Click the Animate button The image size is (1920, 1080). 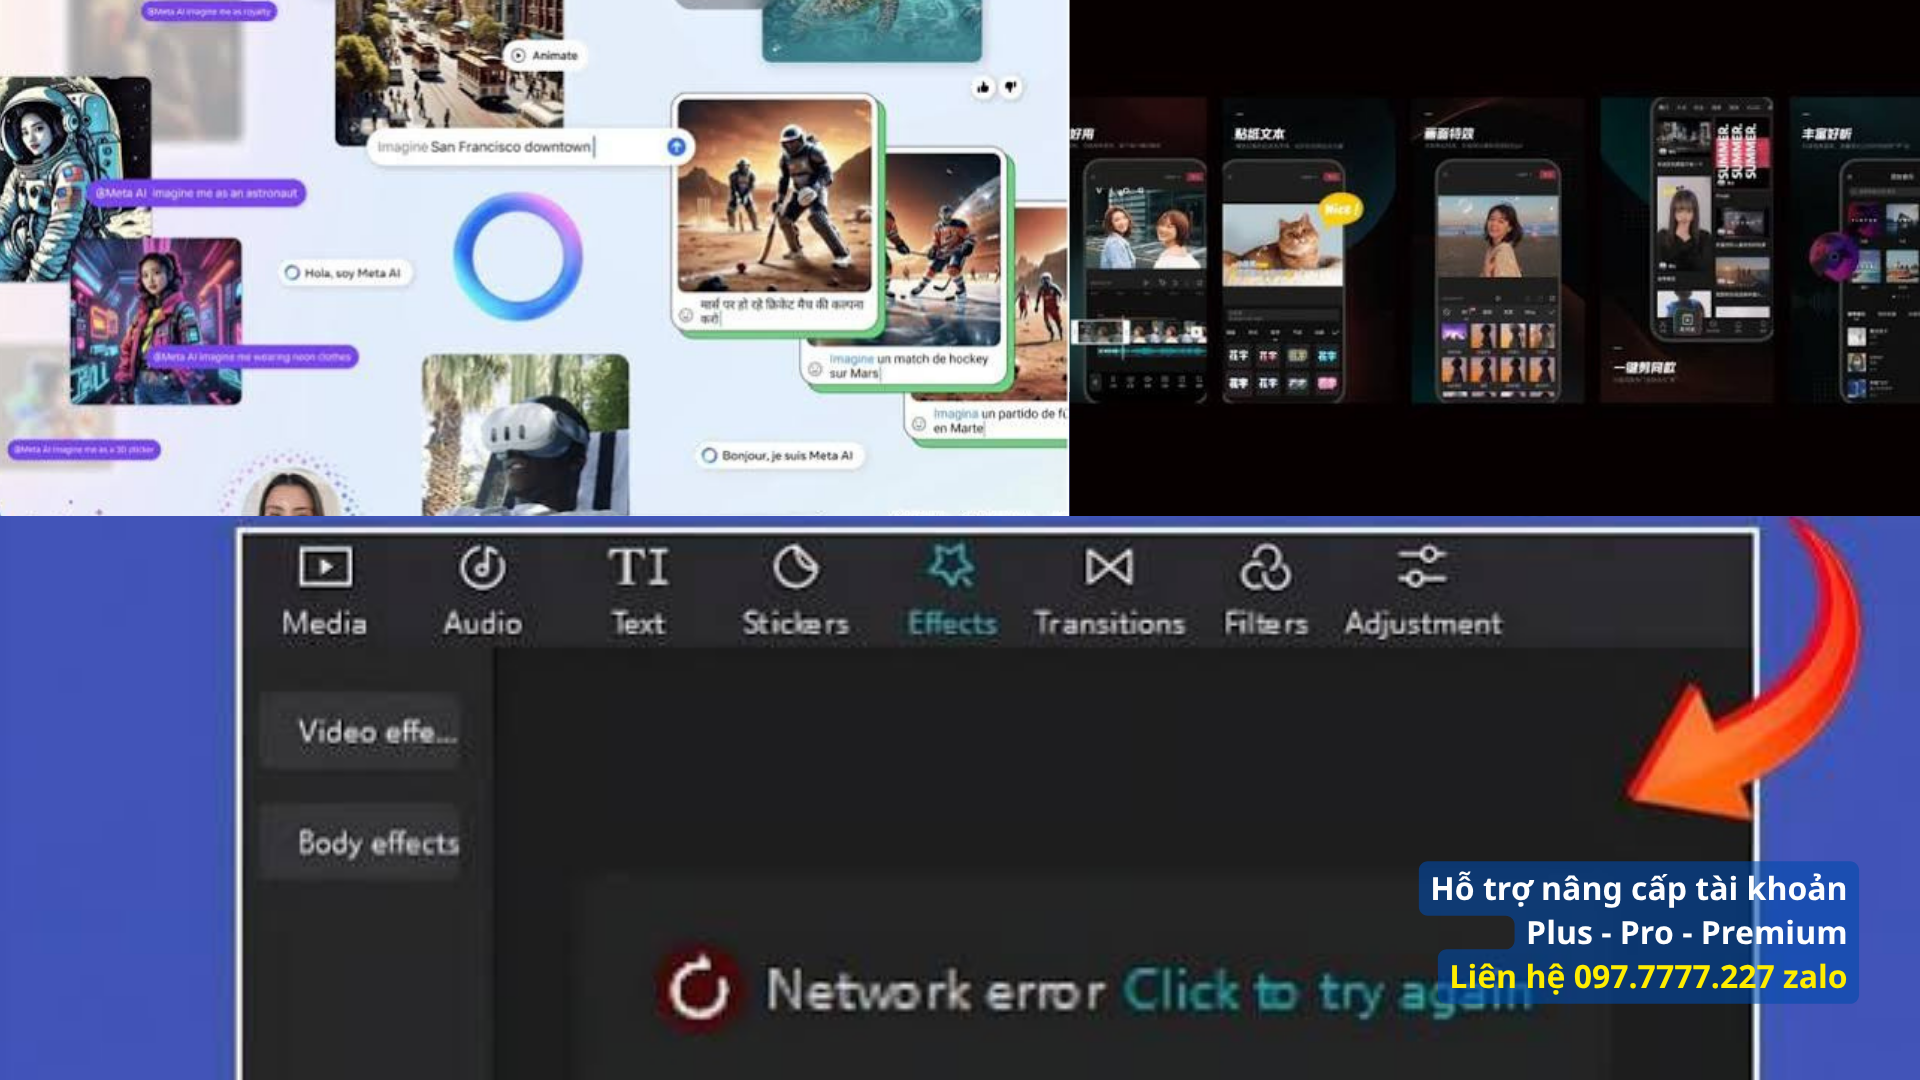pyautogui.click(x=545, y=56)
